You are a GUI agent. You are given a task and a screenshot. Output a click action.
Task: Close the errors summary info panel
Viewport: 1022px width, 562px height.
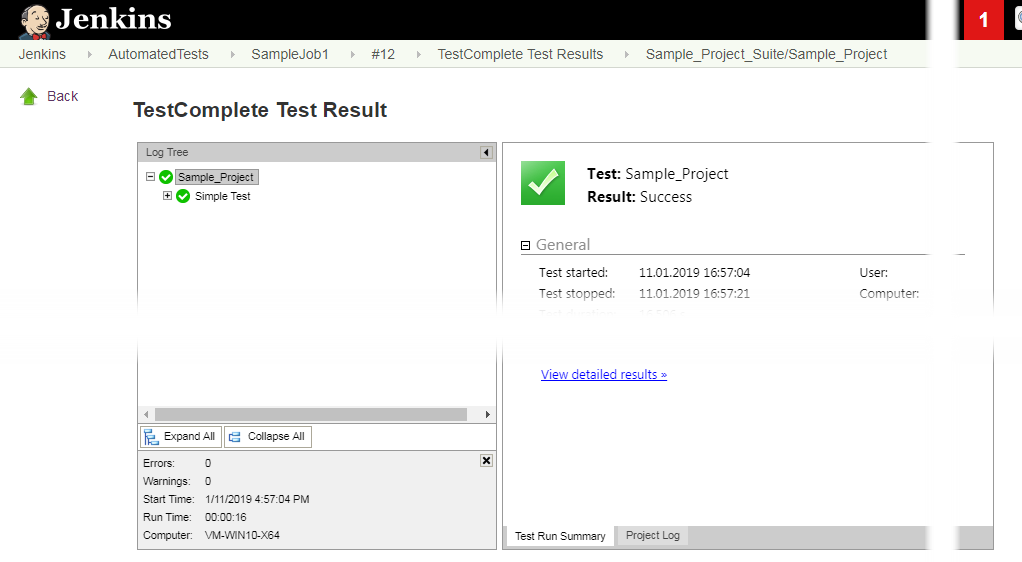pyautogui.click(x=486, y=461)
